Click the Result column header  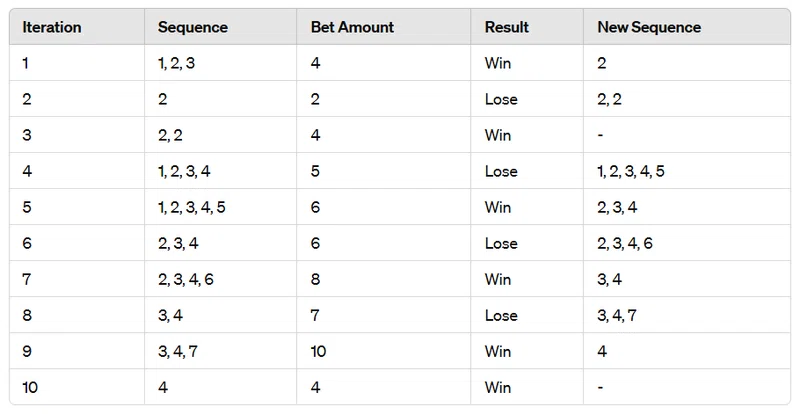point(506,27)
